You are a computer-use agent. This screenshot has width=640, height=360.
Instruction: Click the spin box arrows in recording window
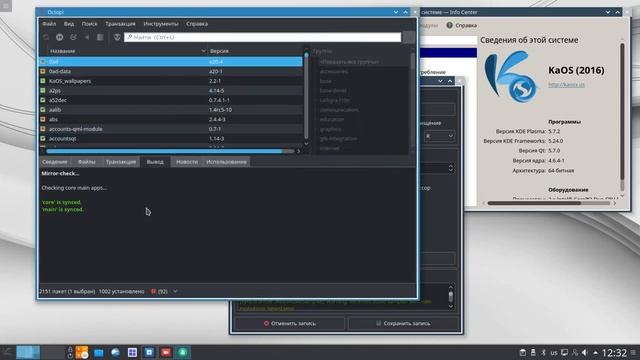coord(451,168)
